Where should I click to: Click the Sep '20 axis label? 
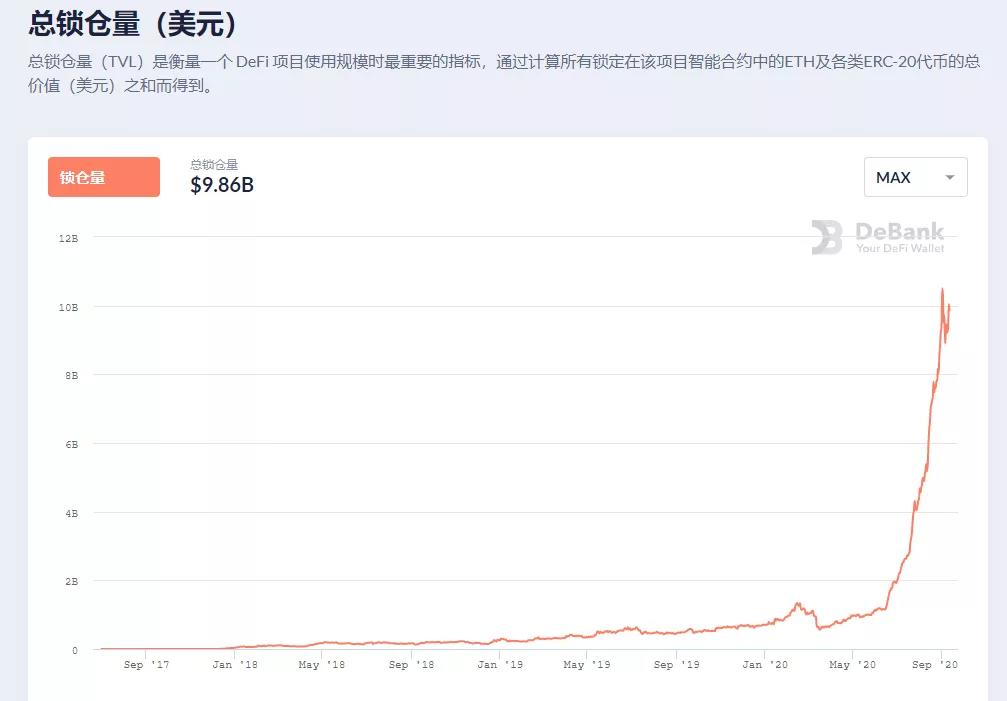(936, 663)
